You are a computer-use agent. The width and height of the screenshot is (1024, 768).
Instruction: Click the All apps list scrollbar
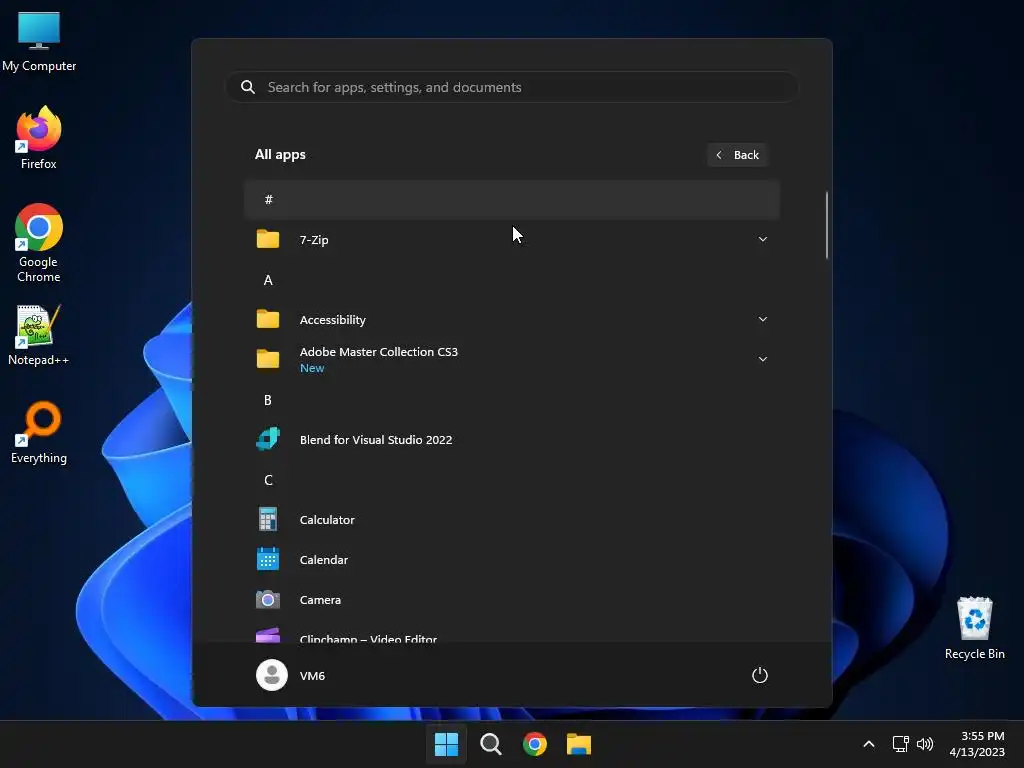tap(827, 225)
